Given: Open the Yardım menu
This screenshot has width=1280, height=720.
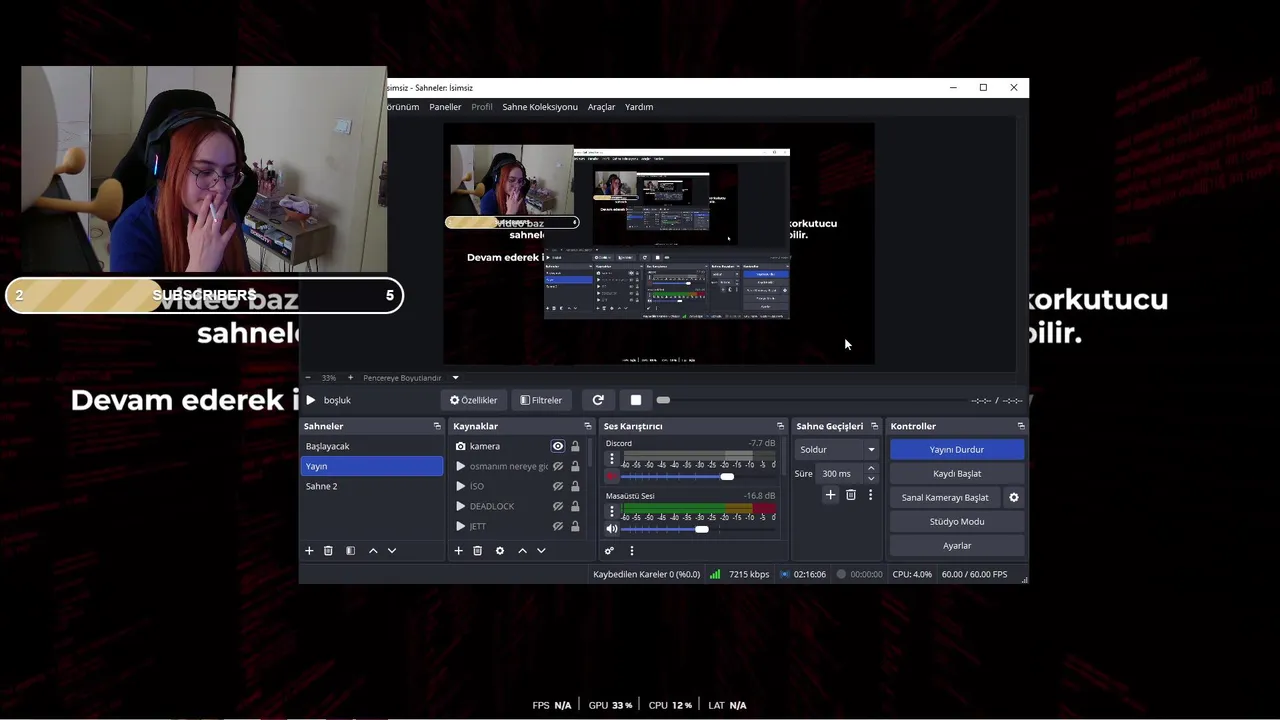Looking at the screenshot, I should pyautogui.click(x=639, y=107).
